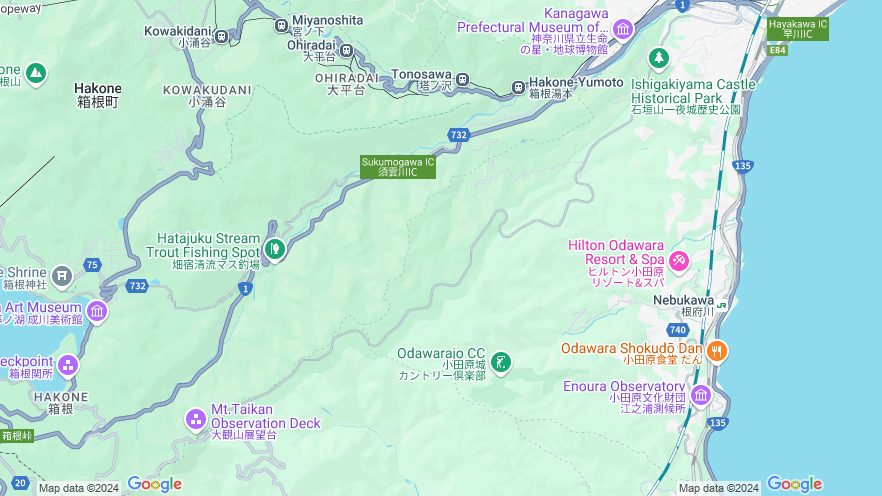This screenshot has height=496, width=882.
Task: Select the Ishigakiyama Castle Historical Park tree icon
Action: (x=658, y=57)
